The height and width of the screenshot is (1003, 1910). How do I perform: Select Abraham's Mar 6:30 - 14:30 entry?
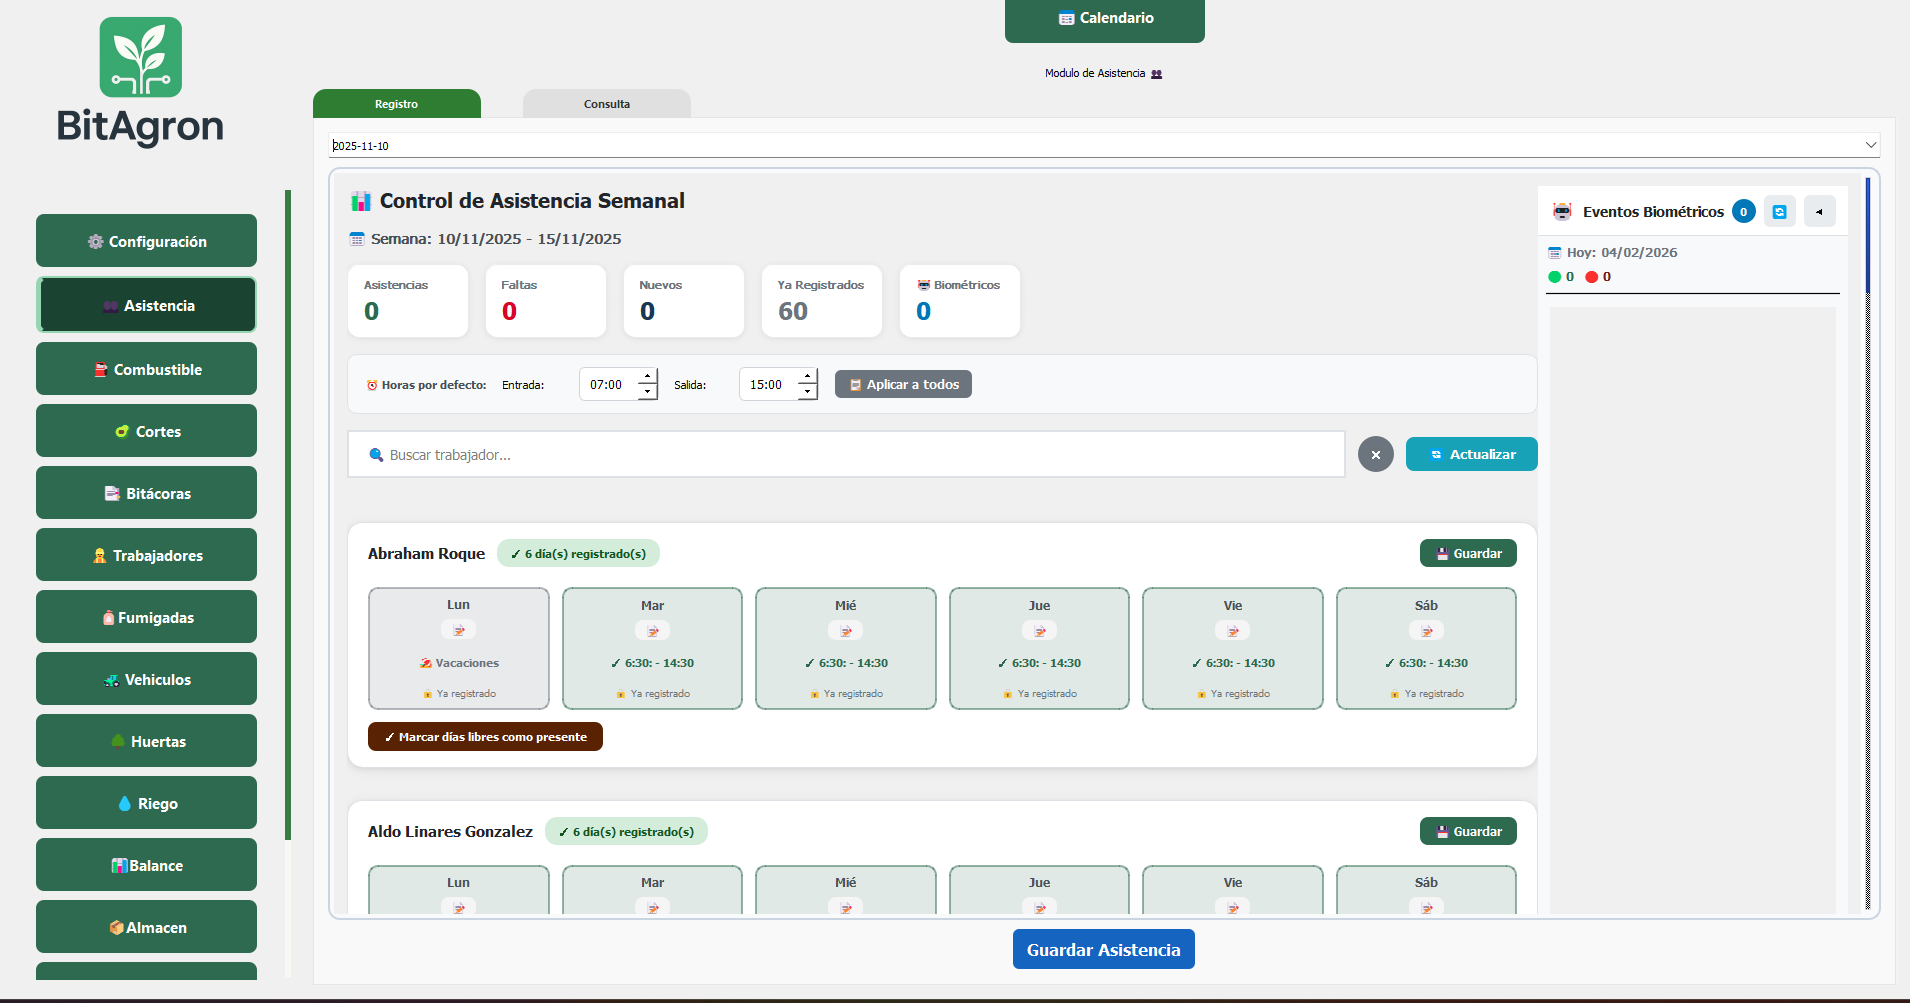[x=652, y=663]
